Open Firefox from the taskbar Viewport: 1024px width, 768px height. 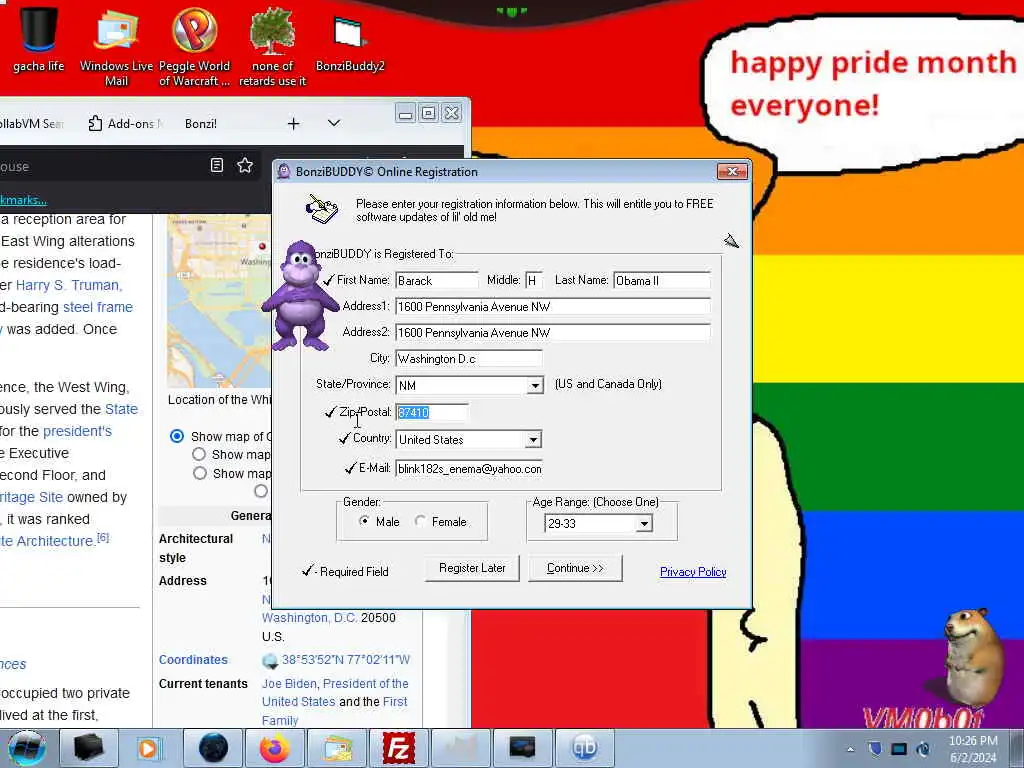pos(274,748)
